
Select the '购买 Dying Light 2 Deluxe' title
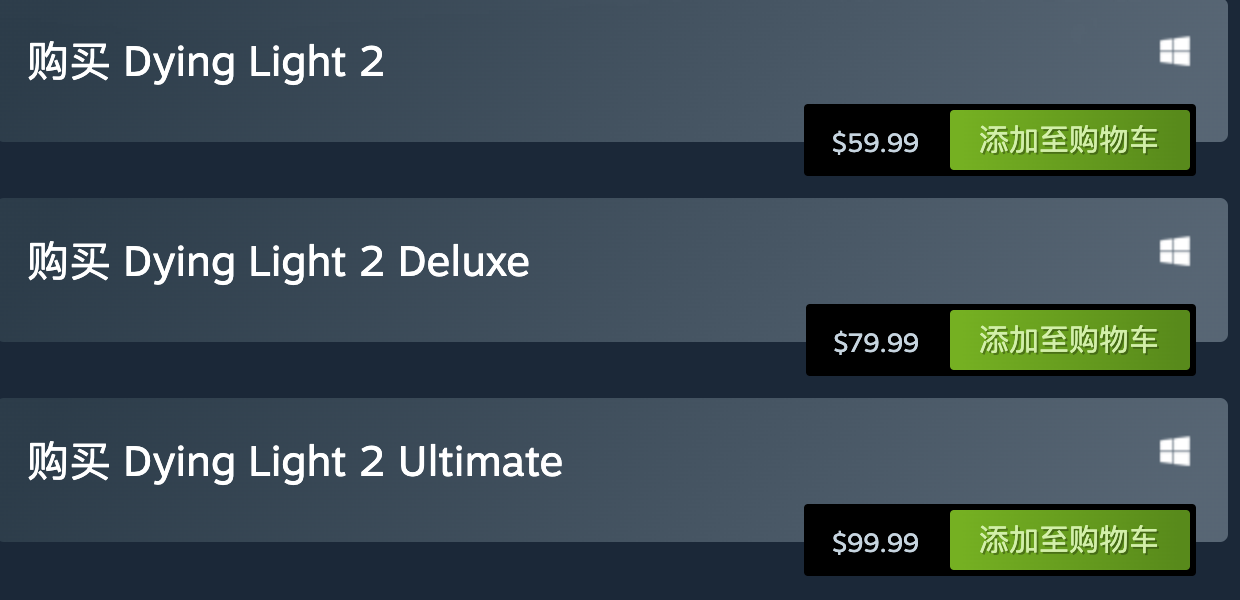pyautogui.click(x=278, y=263)
